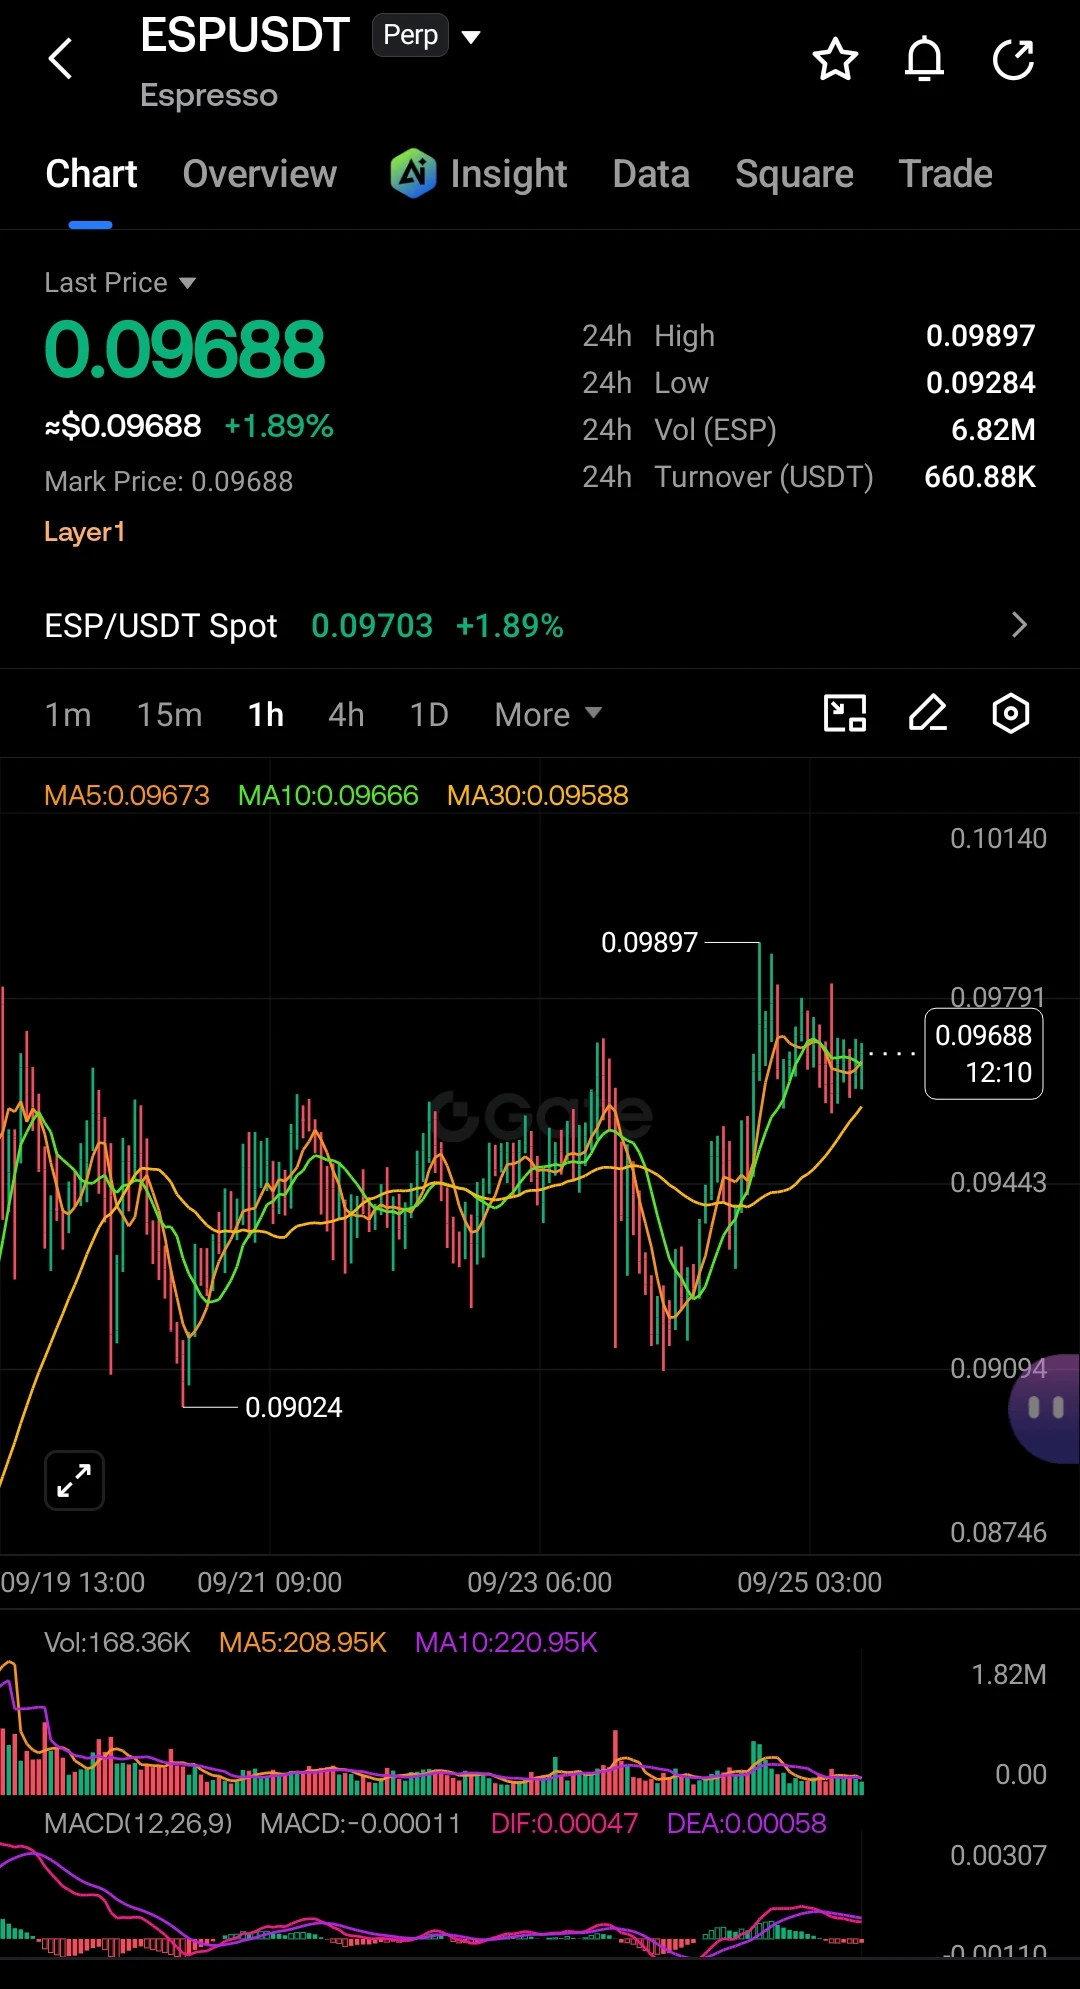Screen dimensions: 1080x1989
Task: Tap the 24h High value 0.09897
Action: tap(980, 336)
